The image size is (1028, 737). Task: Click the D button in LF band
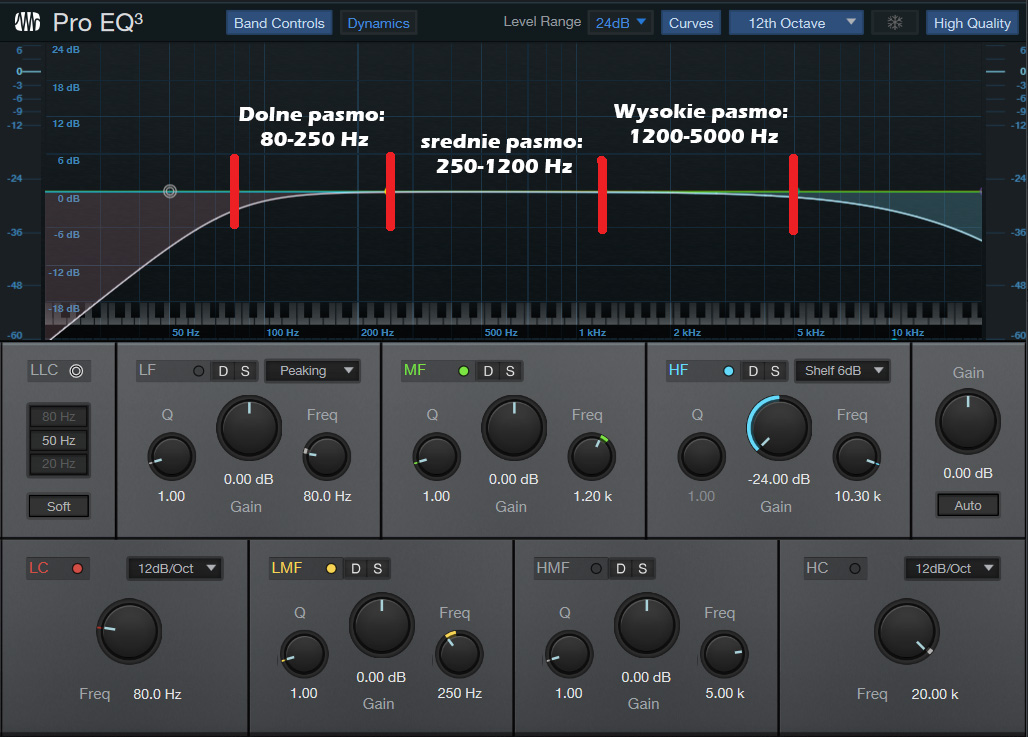pos(223,371)
